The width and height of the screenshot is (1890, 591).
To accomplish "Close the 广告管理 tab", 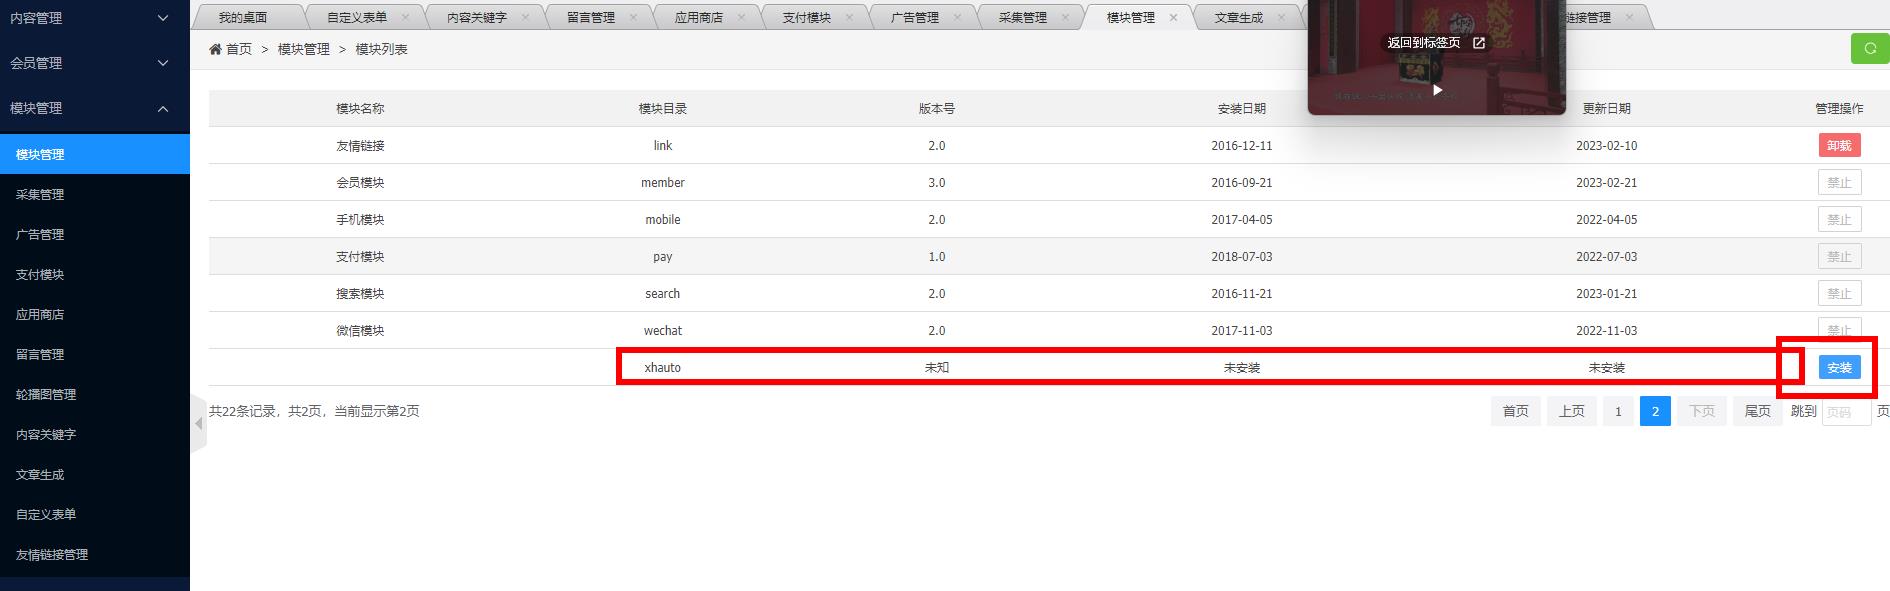I will pyautogui.click(x=957, y=17).
